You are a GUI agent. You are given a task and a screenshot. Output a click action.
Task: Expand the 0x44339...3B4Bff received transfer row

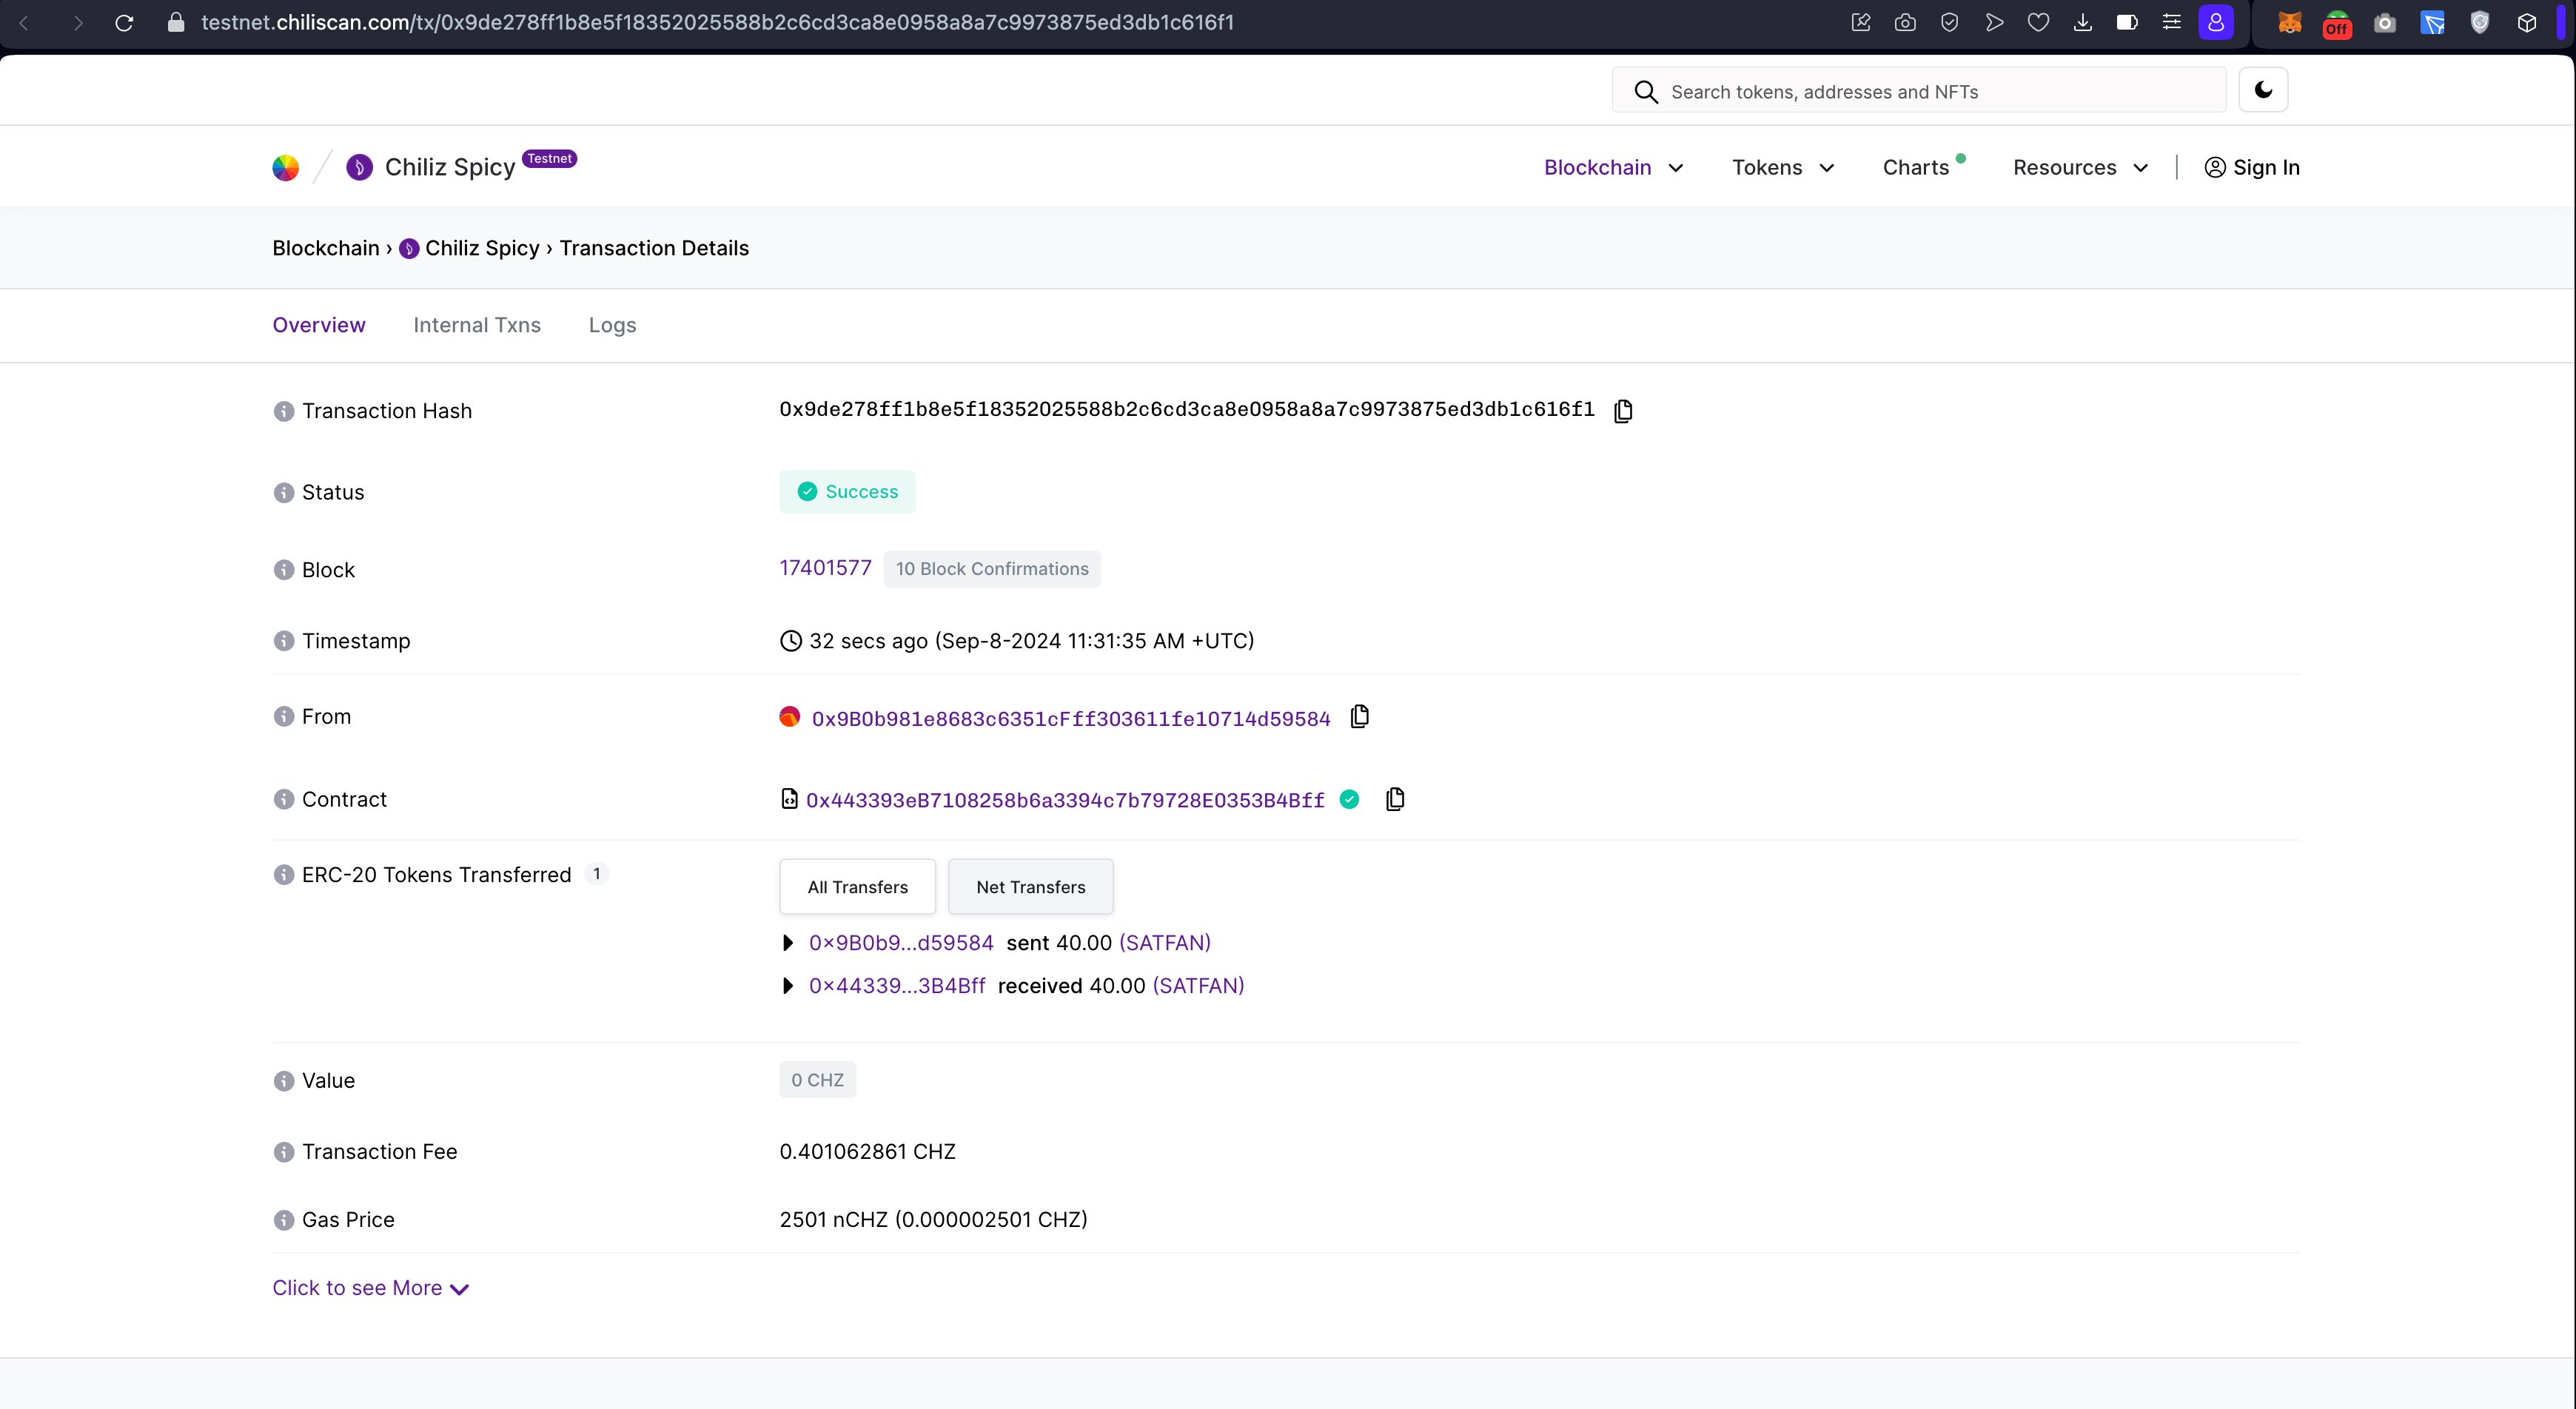(788, 986)
